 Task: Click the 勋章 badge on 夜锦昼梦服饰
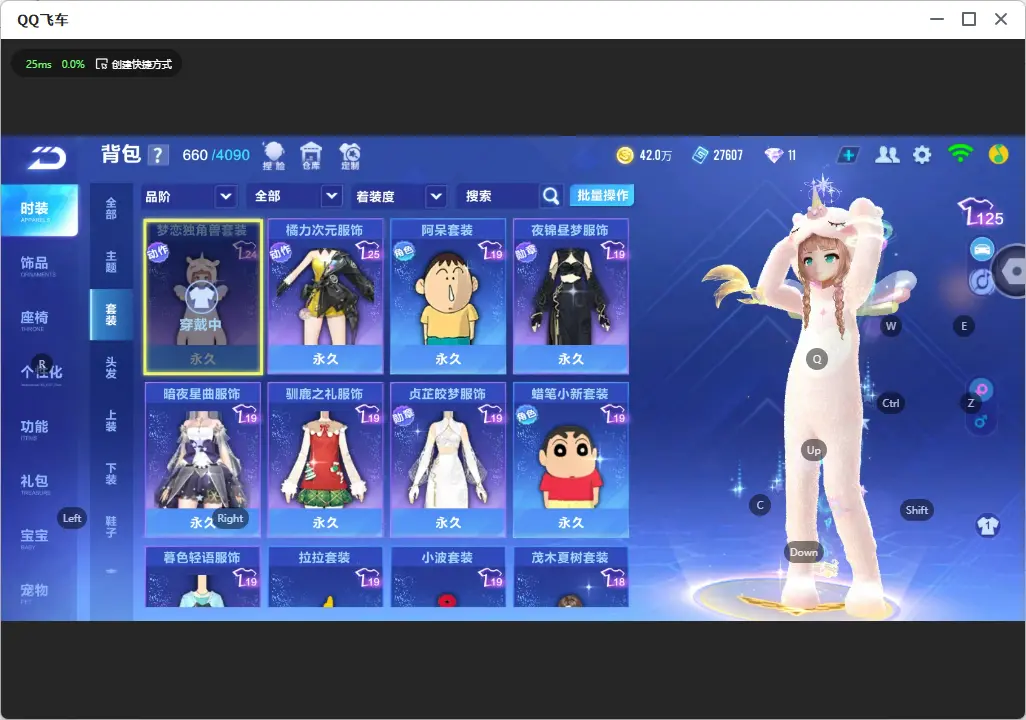pos(526,251)
